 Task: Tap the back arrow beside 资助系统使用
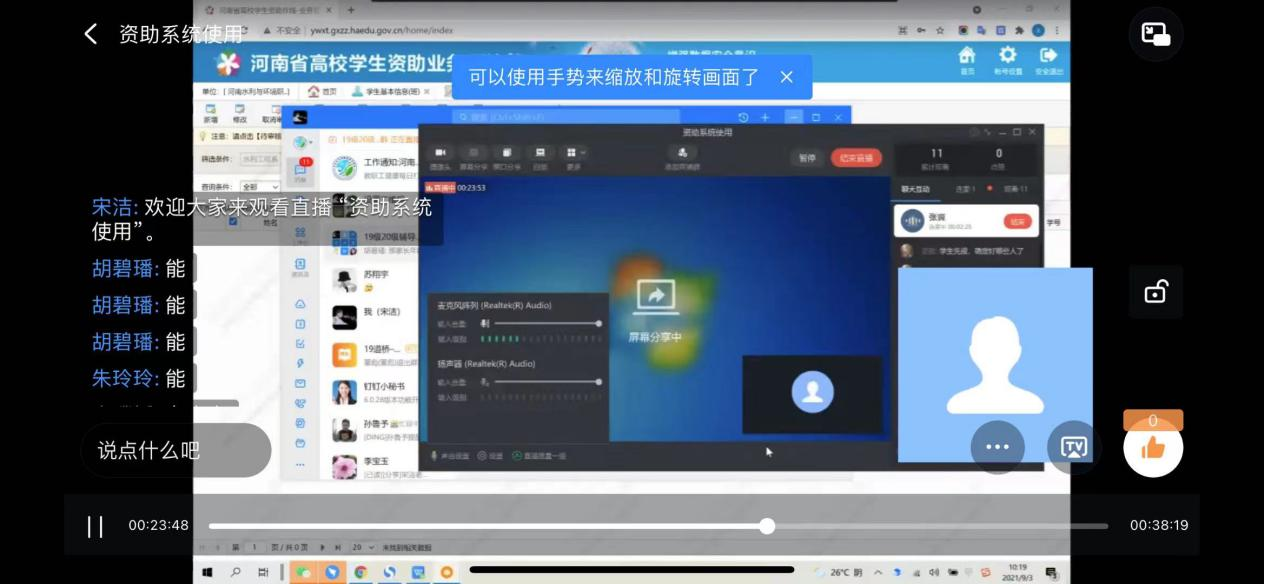[x=91, y=34]
